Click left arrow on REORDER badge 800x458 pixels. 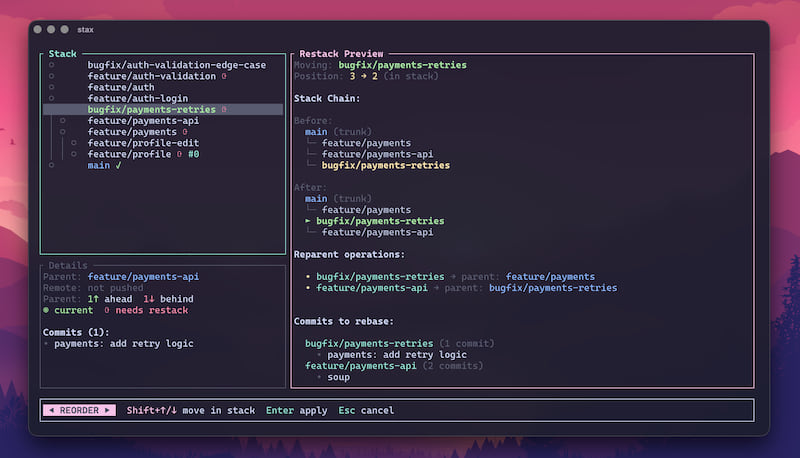[50, 410]
